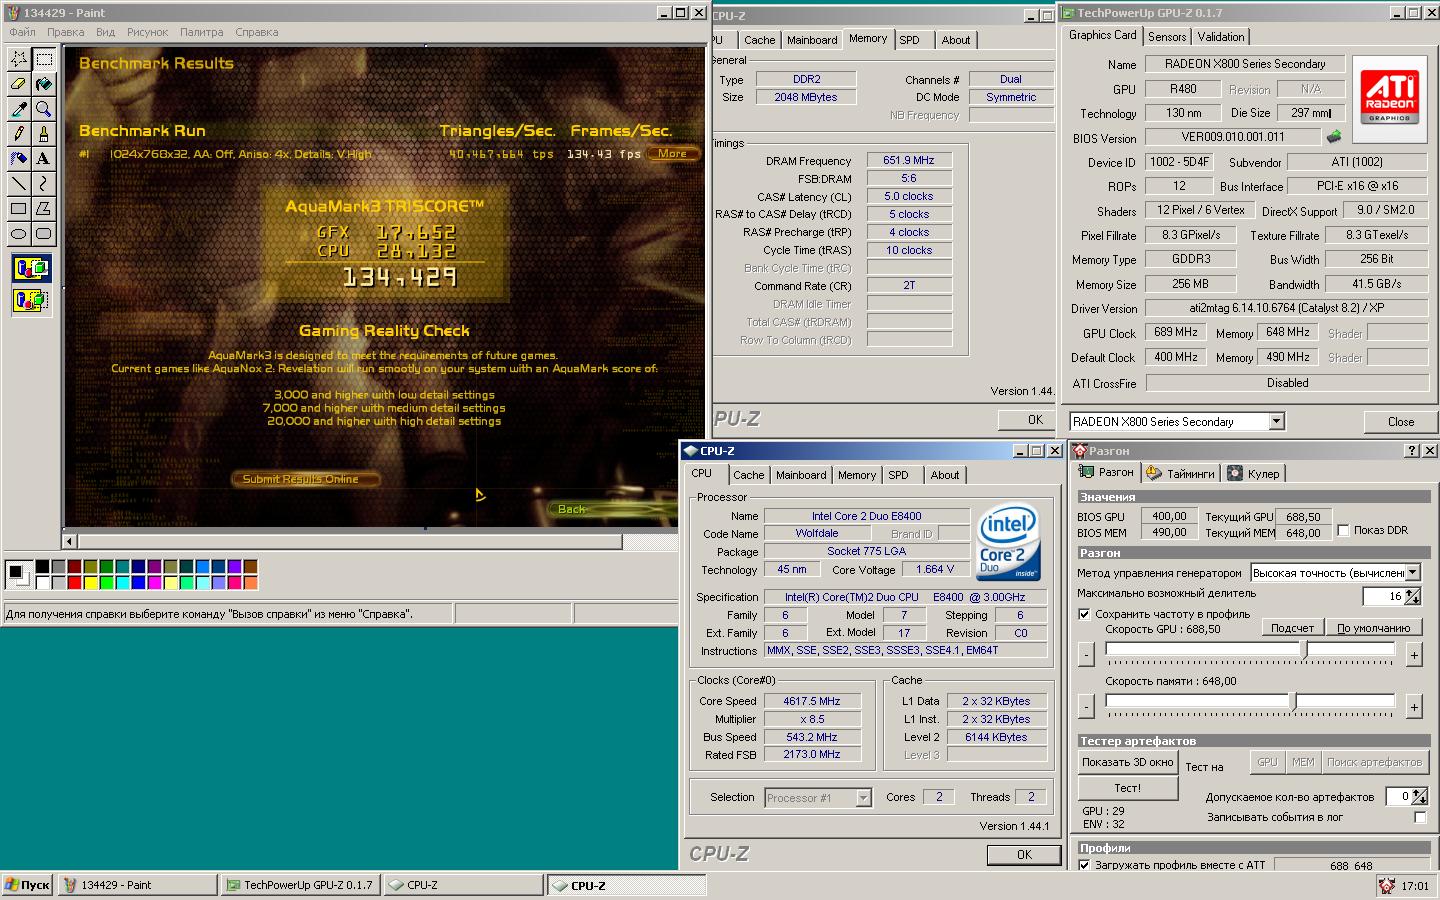Toggle the Показ DDR checkbox
Viewport: 1440px width, 900px height.
[x=1343, y=530]
